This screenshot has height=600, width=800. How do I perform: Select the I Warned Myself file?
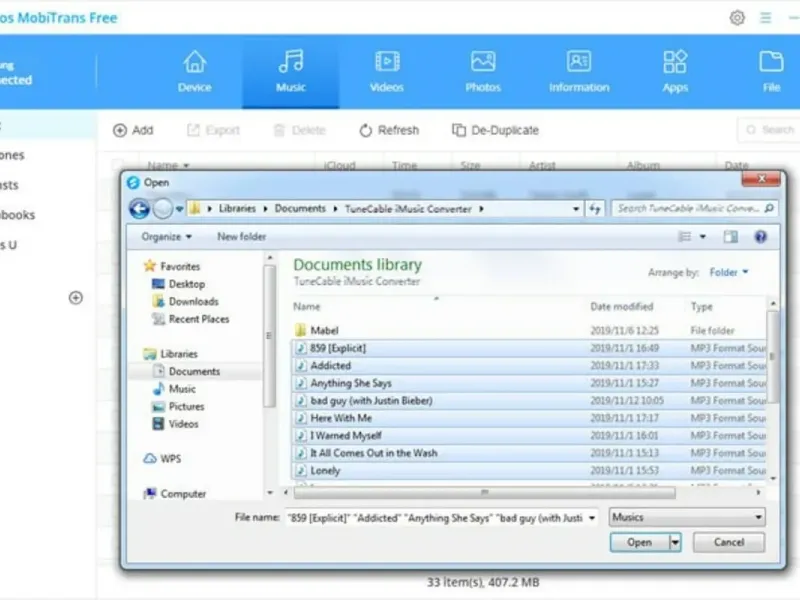point(529,436)
